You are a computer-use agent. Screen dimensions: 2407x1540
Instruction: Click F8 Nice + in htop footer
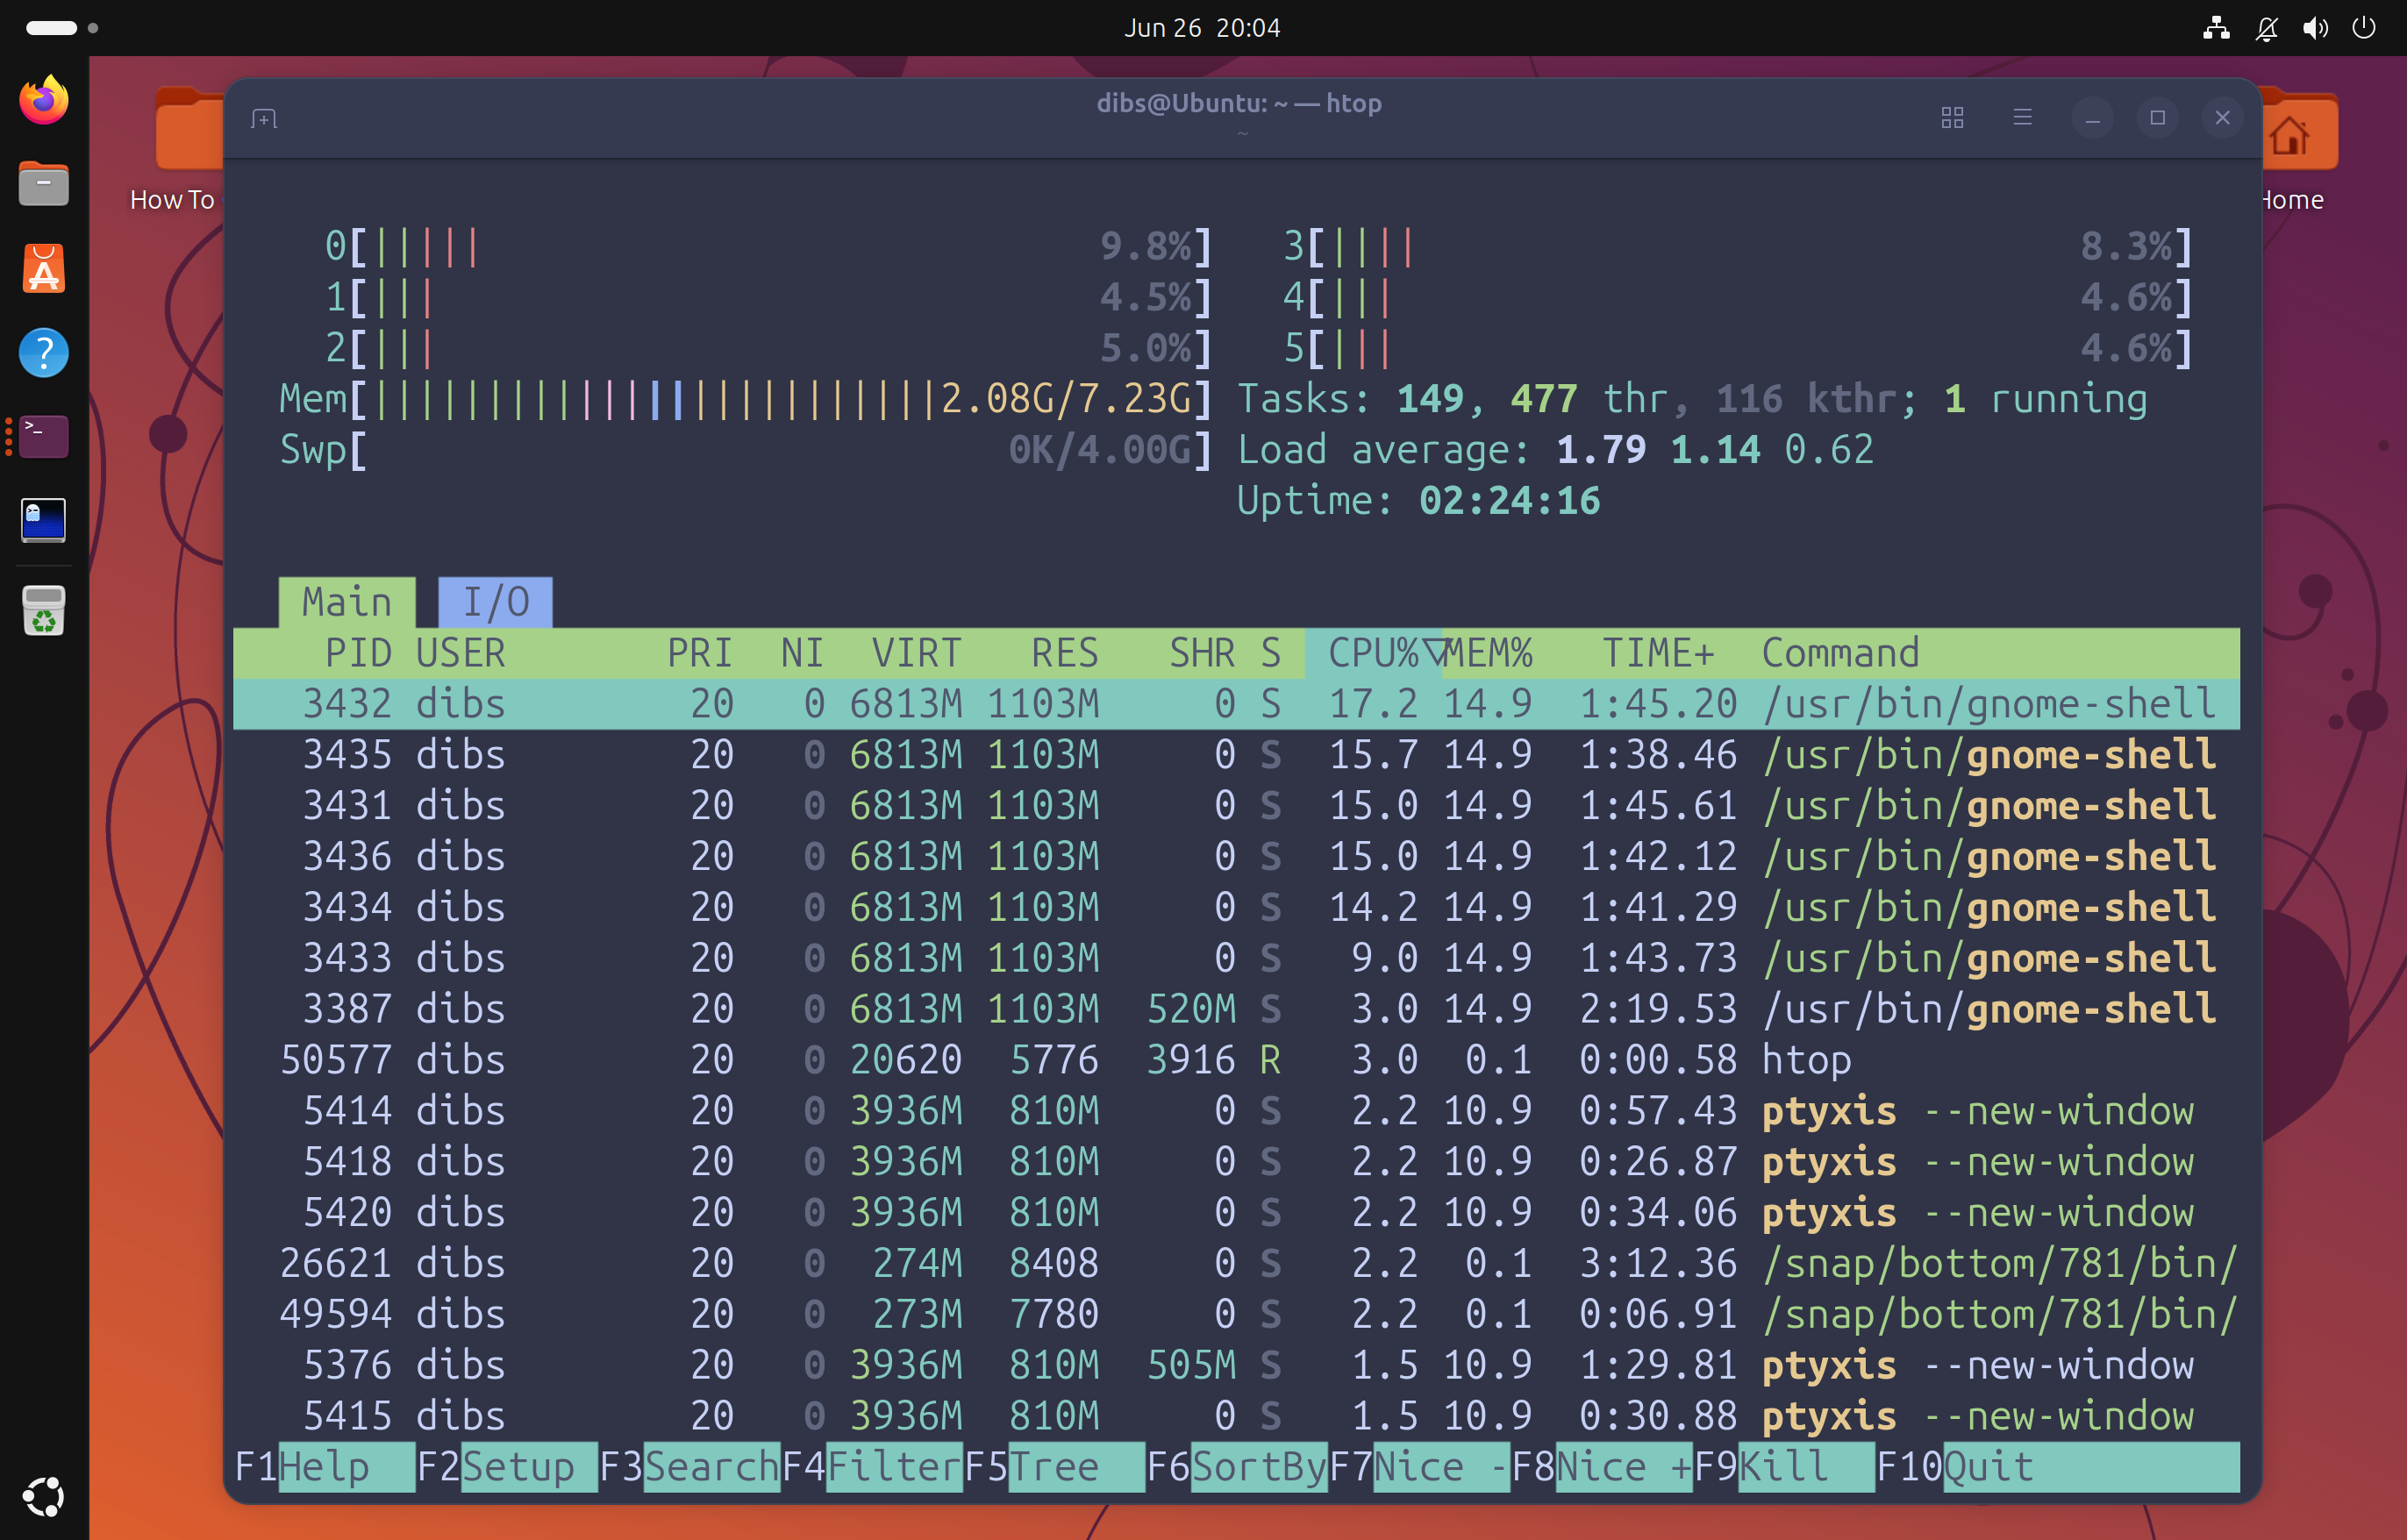[1602, 1467]
